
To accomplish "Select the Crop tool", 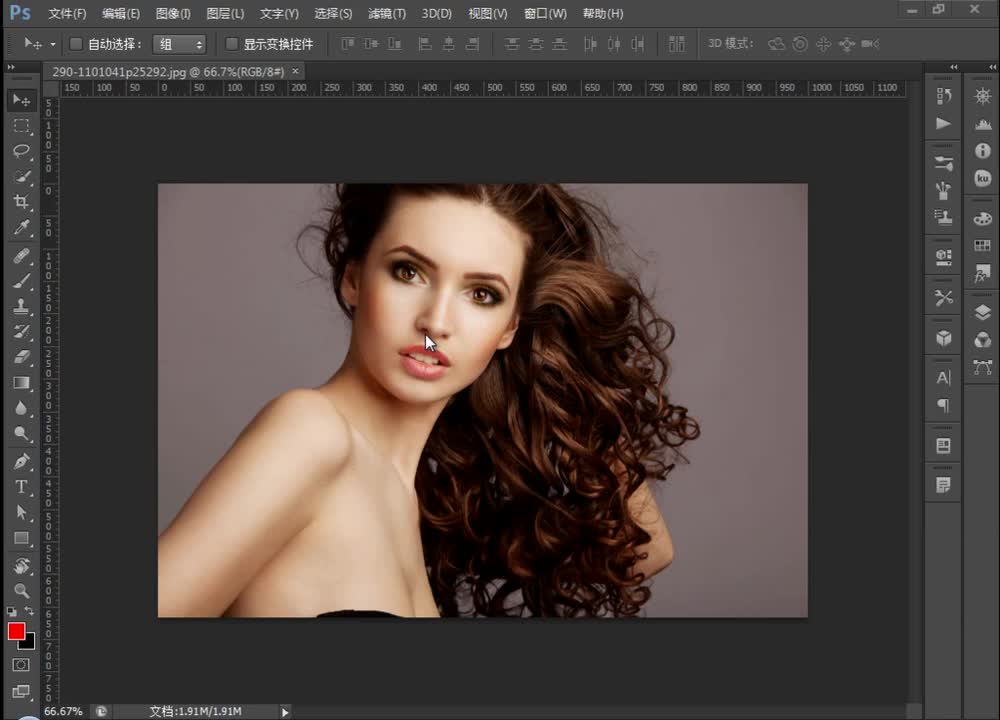I will point(21,203).
